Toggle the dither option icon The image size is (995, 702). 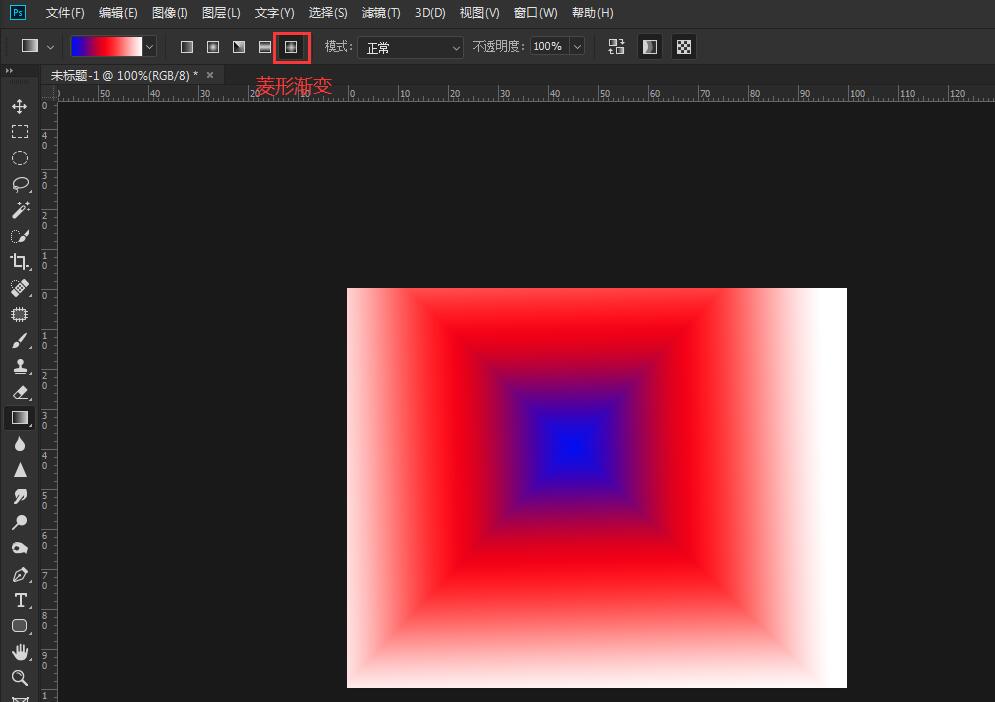[650, 46]
